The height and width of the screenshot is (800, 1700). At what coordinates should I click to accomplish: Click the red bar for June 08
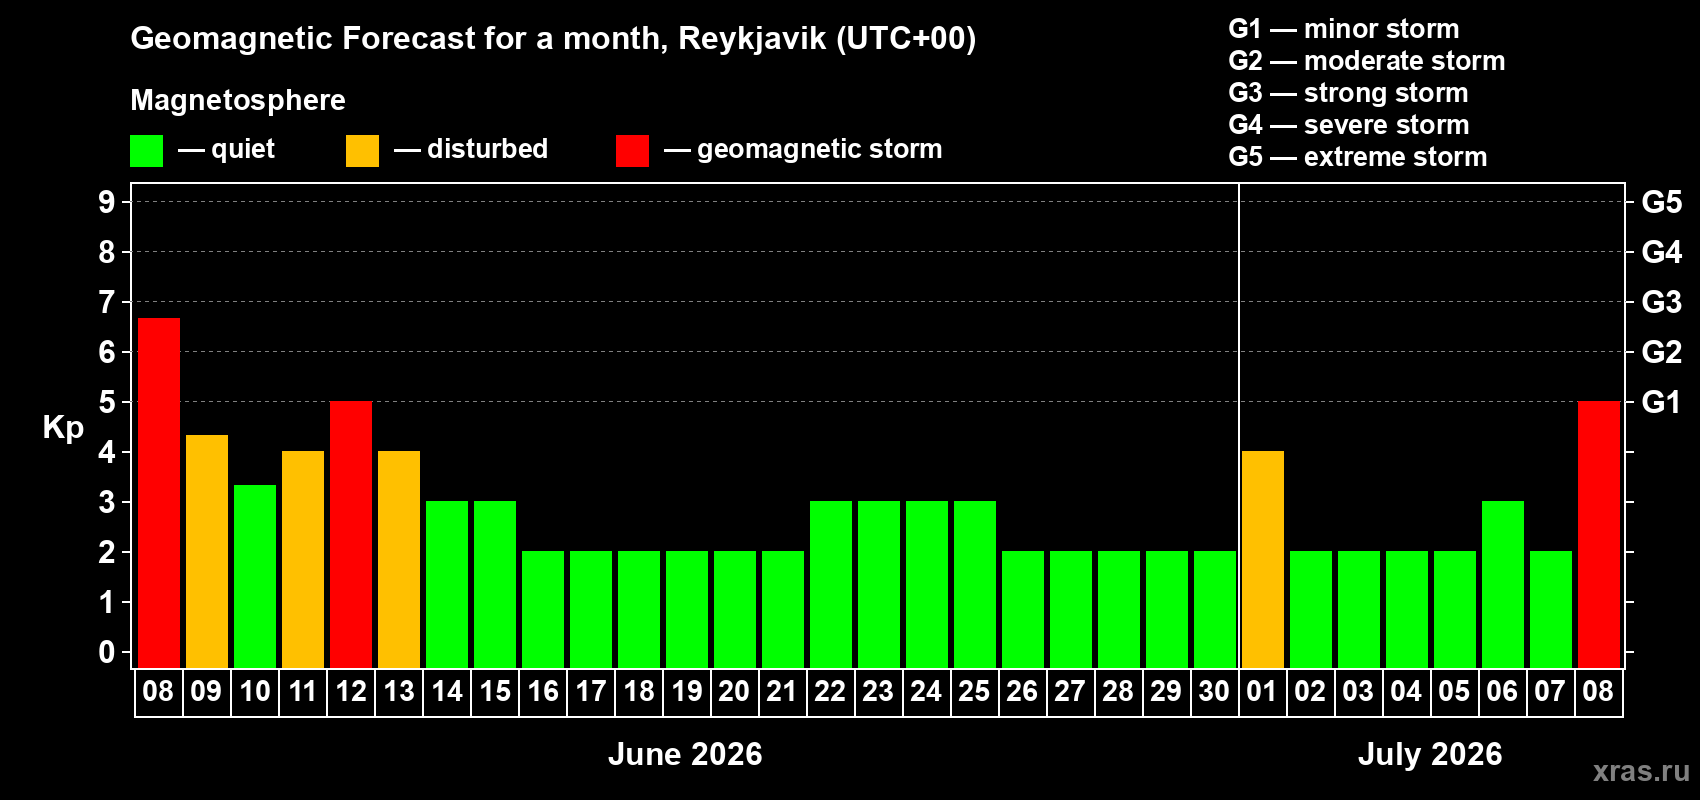click(159, 493)
